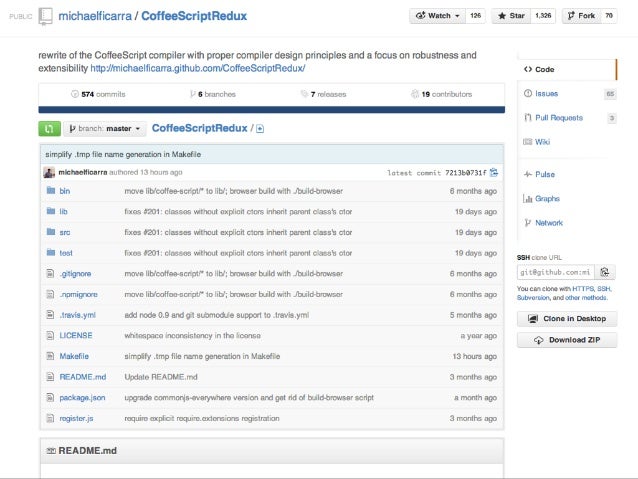Open the Issues tab

point(546,94)
